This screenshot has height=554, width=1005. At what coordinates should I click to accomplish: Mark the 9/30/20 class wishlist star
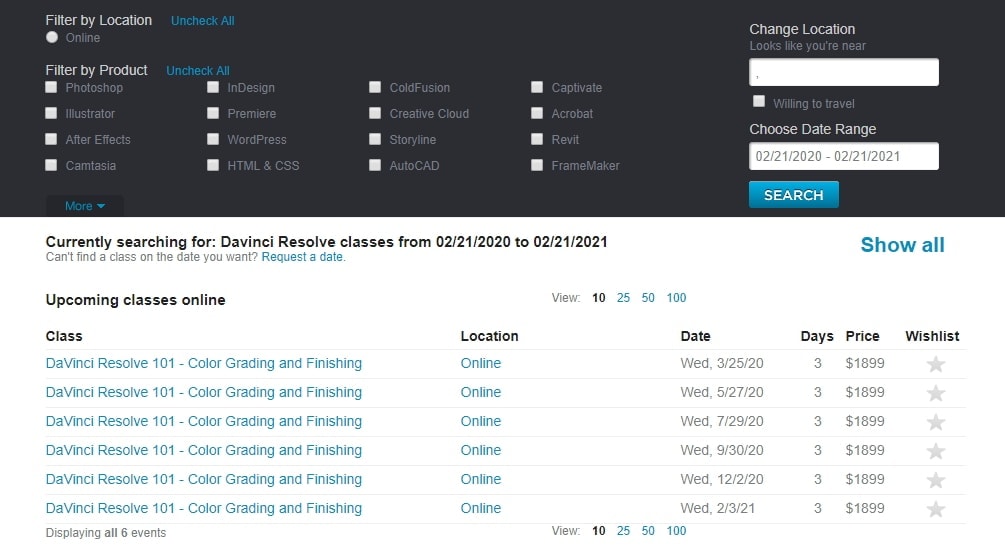(935, 451)
